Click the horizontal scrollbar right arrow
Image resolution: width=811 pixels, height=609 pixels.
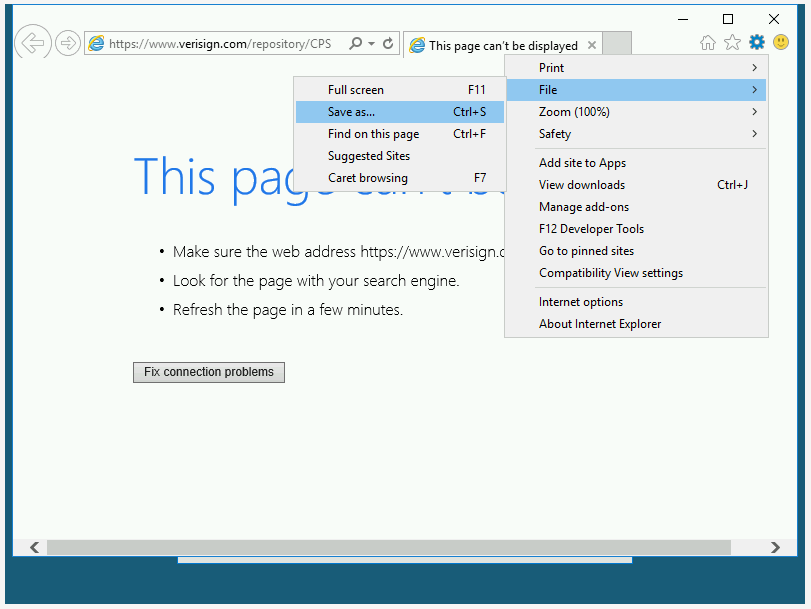(x=775, y=547)
